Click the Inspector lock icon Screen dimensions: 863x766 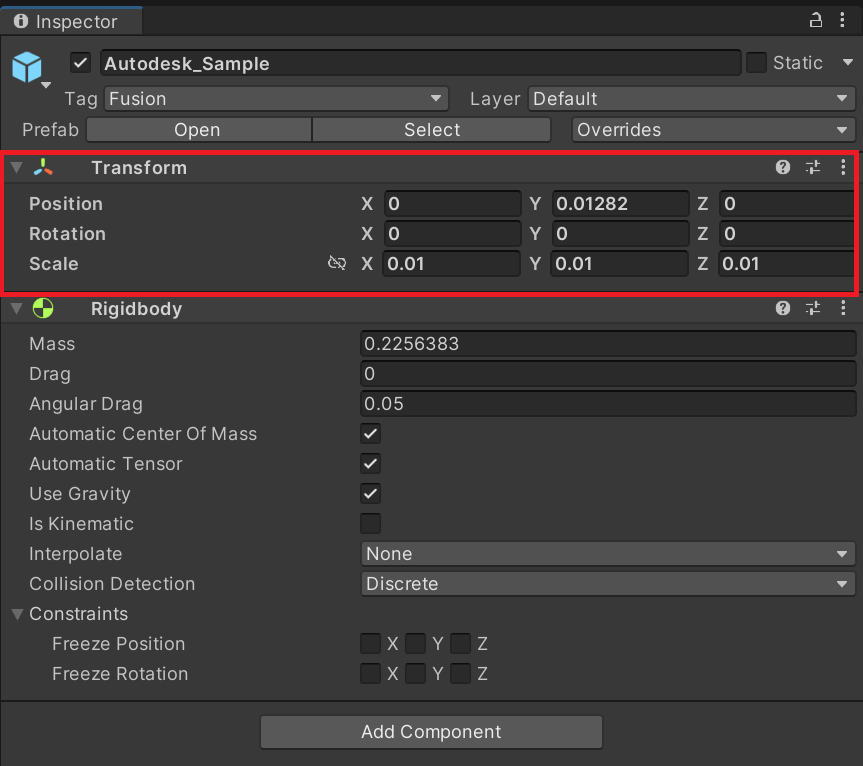816,20
